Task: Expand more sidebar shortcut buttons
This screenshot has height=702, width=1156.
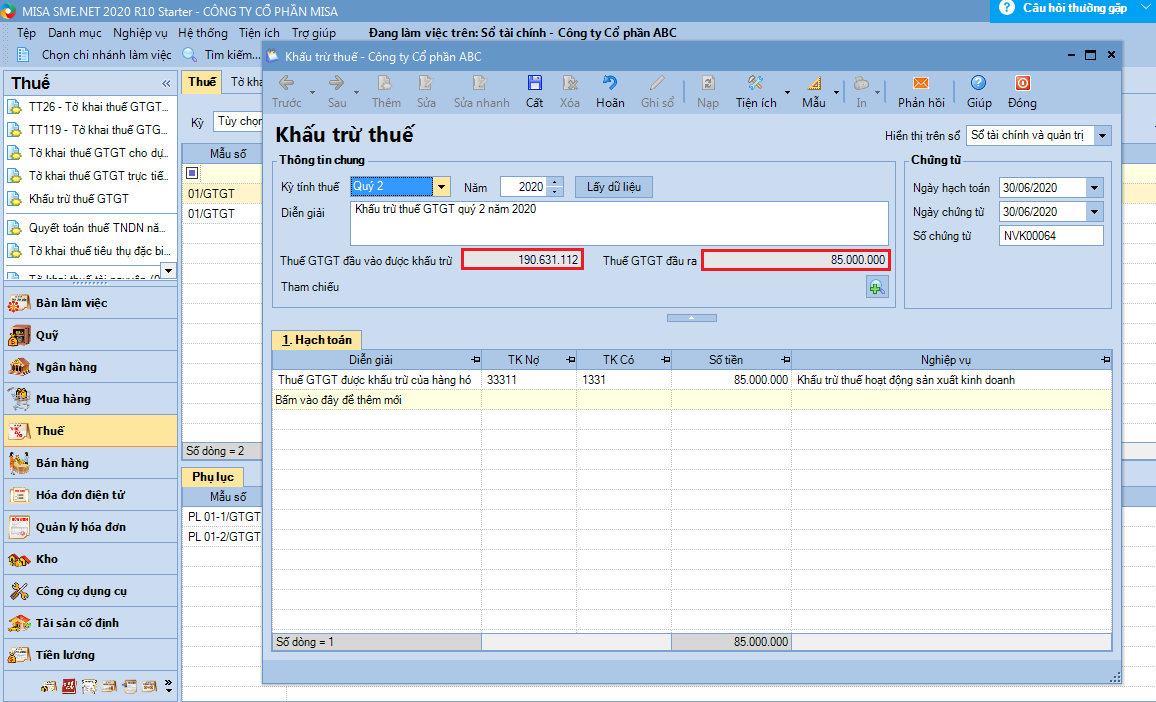Action: click(x=169, y=687)
